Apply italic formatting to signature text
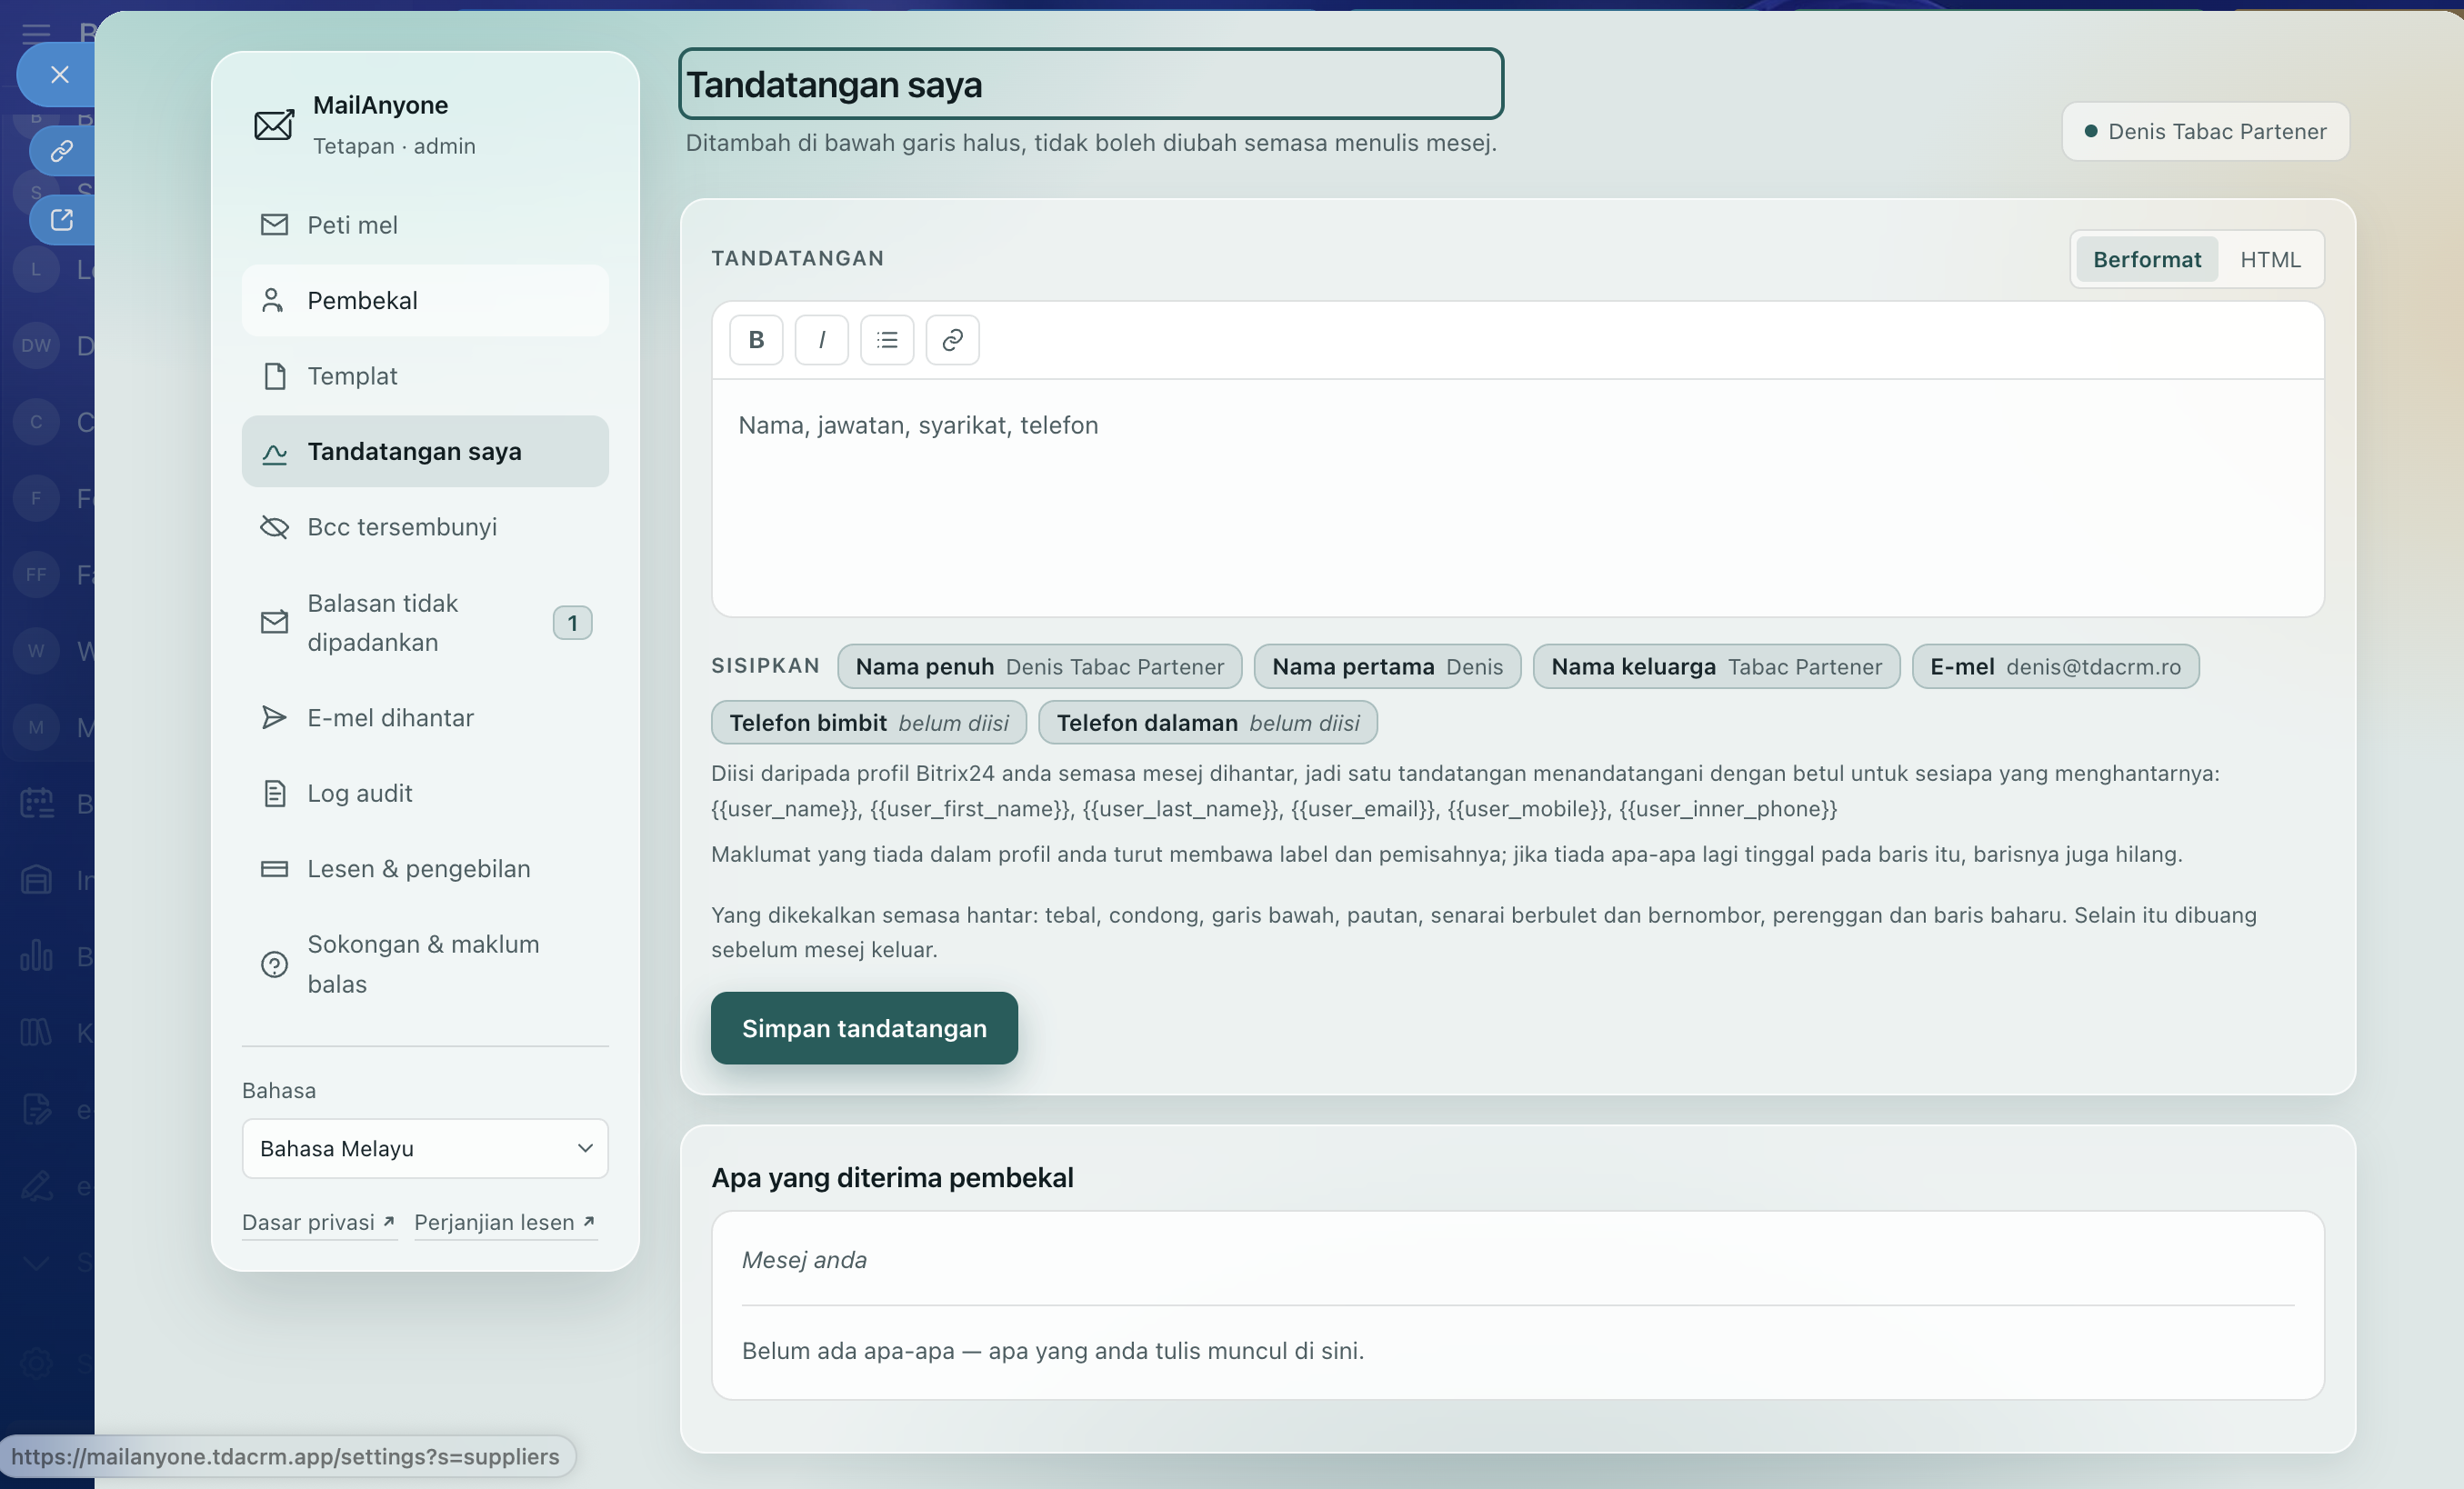The image size is (2464, 1489). pos(821,340)
